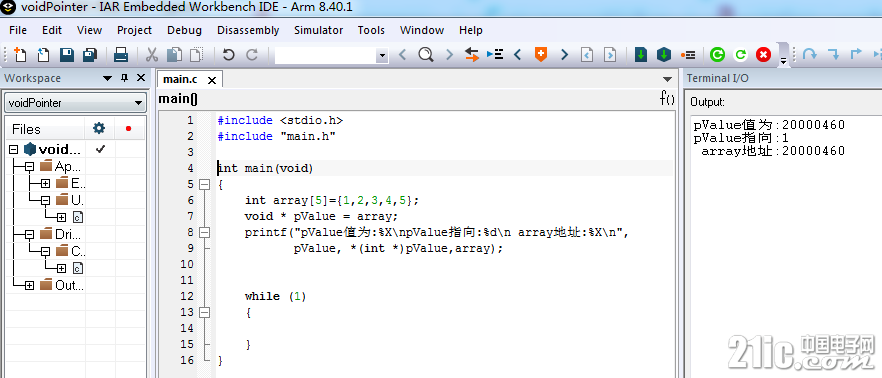Click the Toggle Breakpoint toolbar icon

coord(687,55)
